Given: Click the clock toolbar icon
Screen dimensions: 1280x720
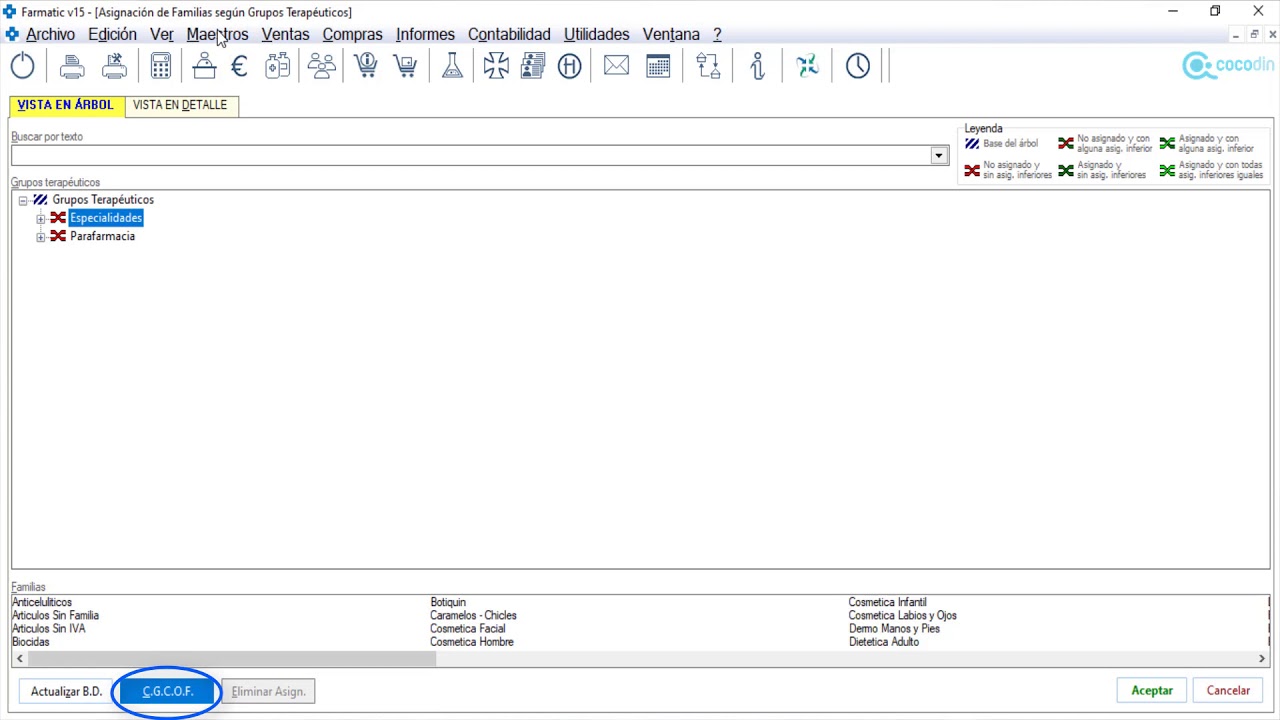Looking at the screenshot, I should pyautogui.click(x=858, y=66).
